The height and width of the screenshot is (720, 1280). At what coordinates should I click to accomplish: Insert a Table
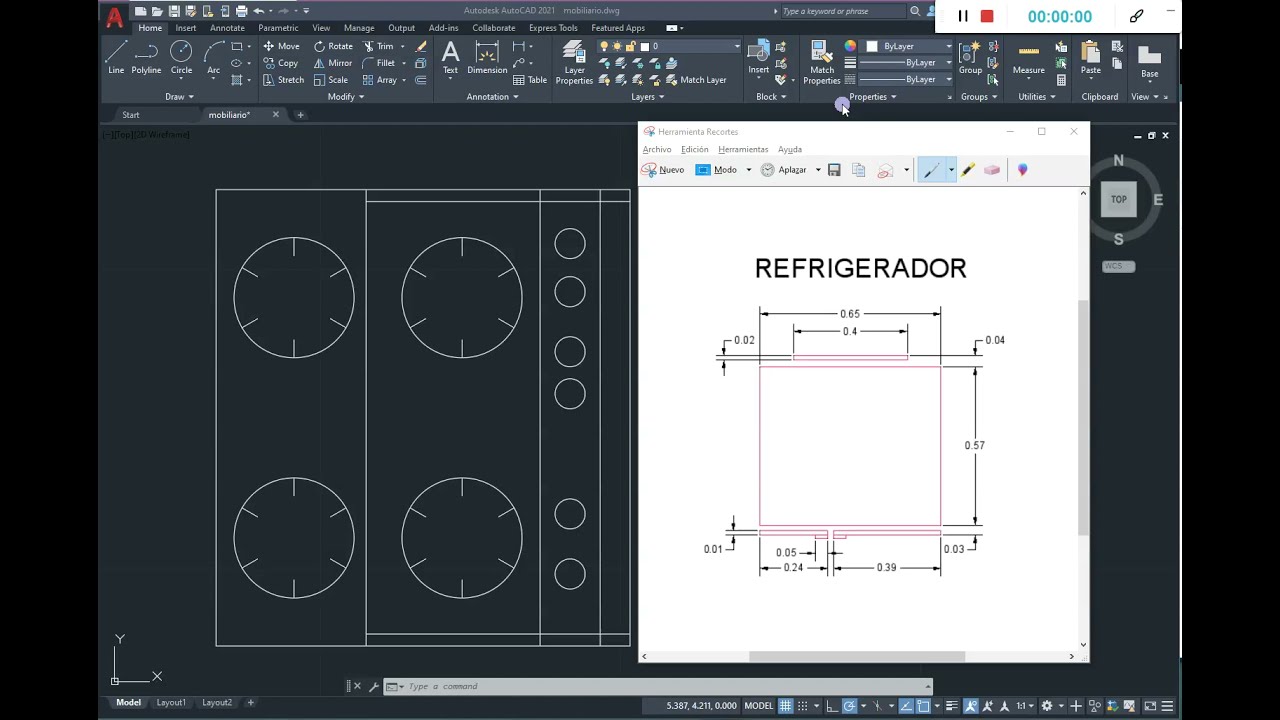(x=530, y=80)
